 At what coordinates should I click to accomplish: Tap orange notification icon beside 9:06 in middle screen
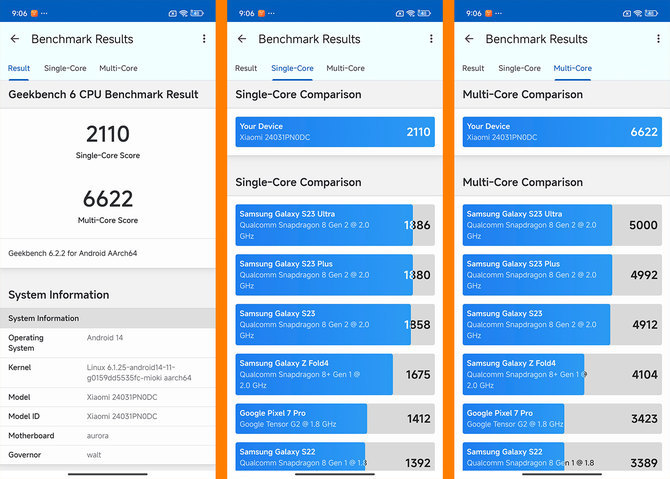(262, 13)
